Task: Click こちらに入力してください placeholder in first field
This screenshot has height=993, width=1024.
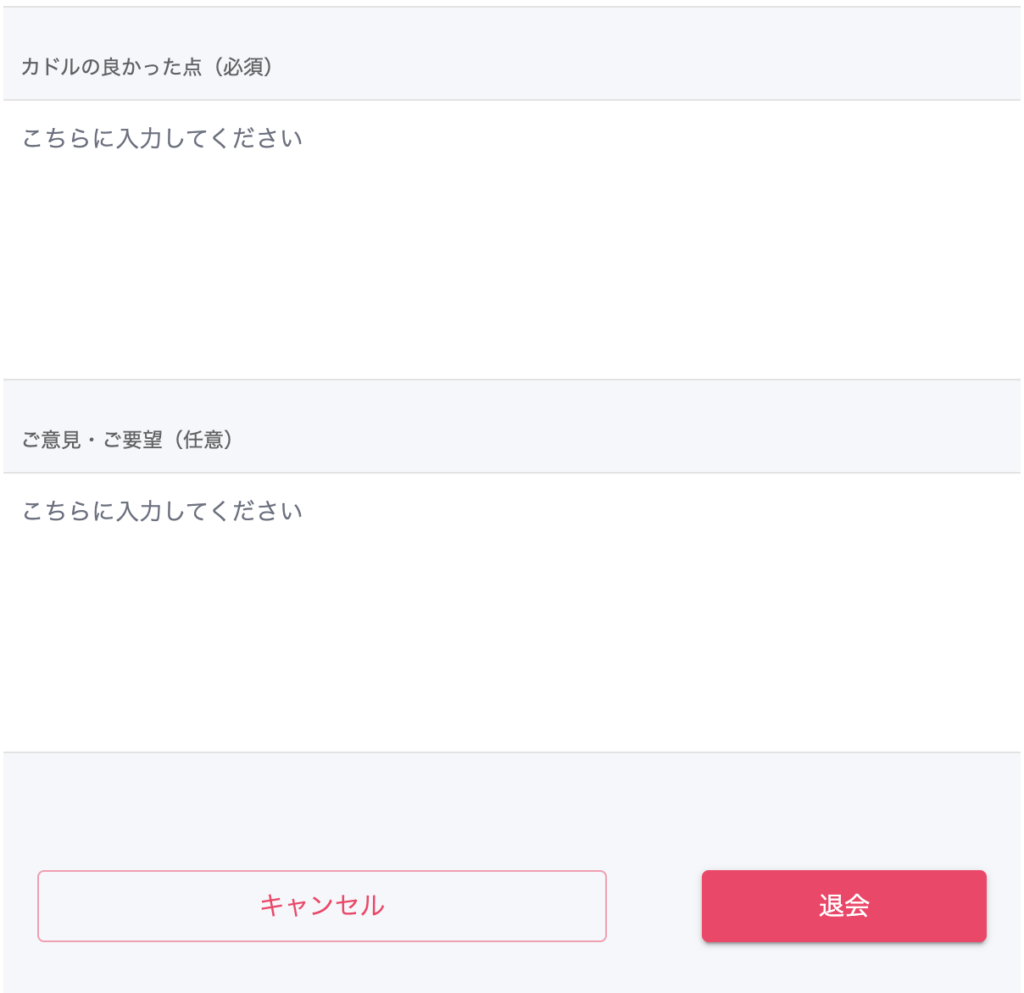Action: [162, 138]
